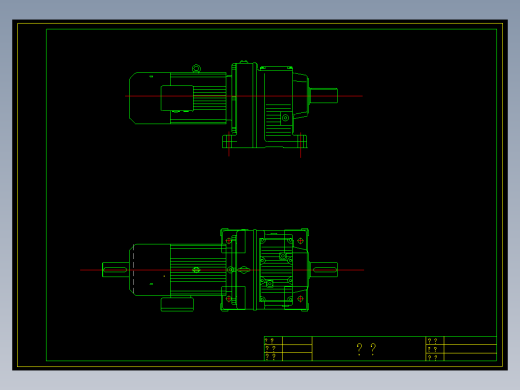The width and height of the screenshot is (520, 390).
Task: Select right output shaft in bottom view
Action: pyautogui.click(x=324, y=270)
